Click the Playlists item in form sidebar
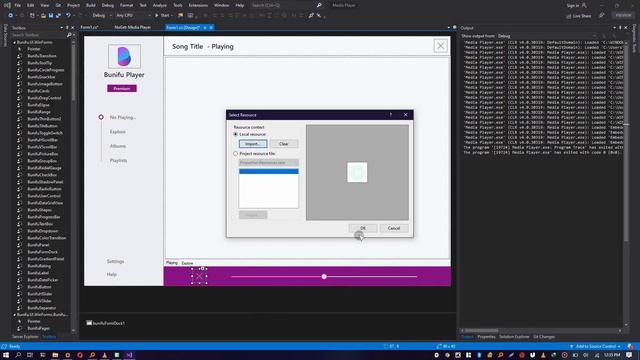Image resolution: width=640 pixels, height=360 pixels. pyautogui.click(x=118, y=160)
